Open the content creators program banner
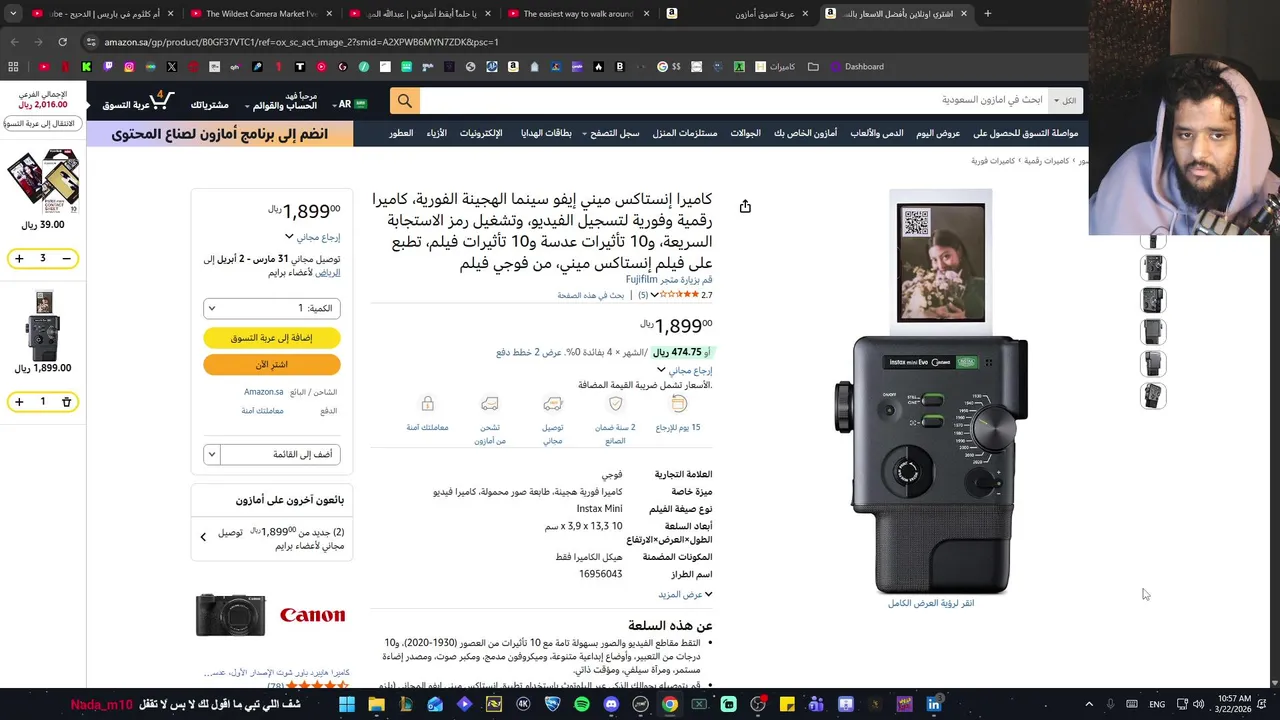 [x=220, y=134]
